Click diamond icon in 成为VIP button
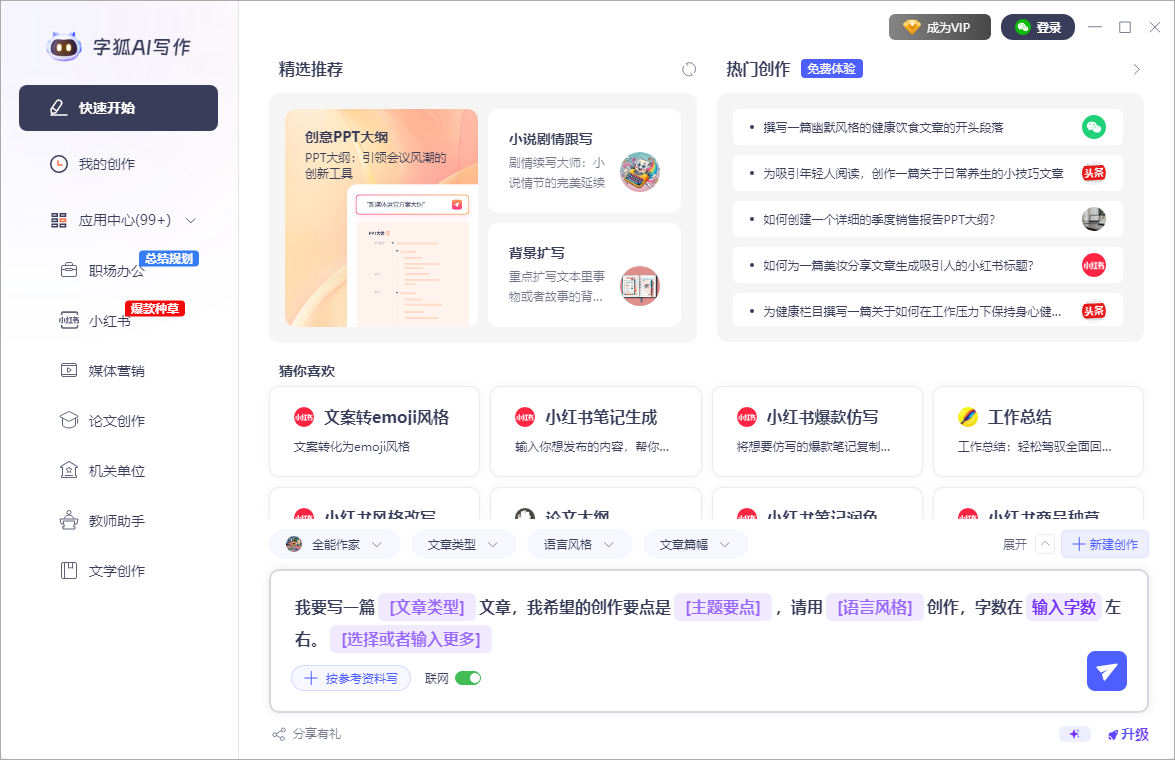This screenshot has height=760, width=1175. tap(911, 27)
